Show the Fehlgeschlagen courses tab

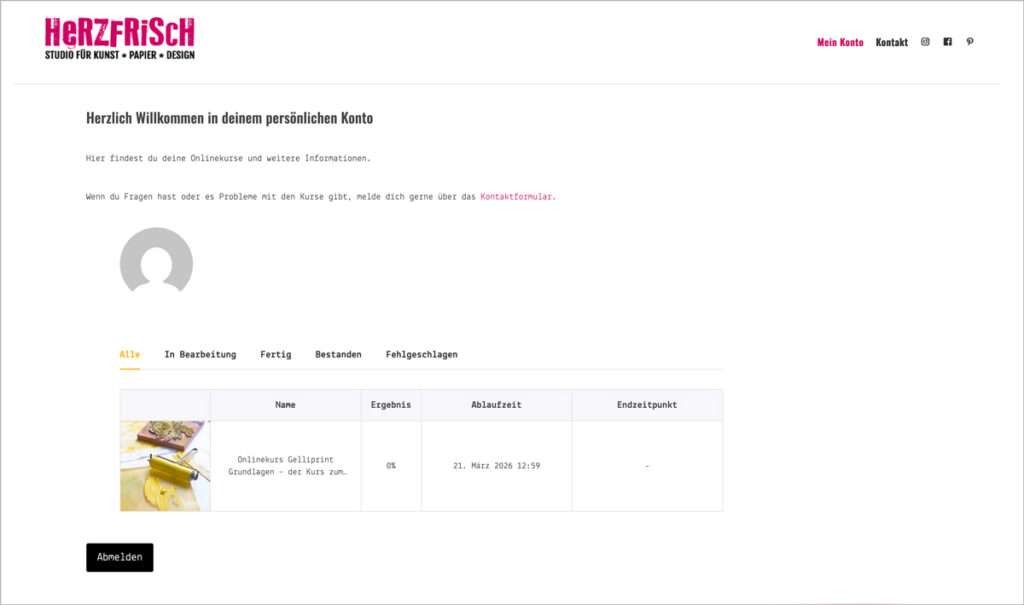421,354
